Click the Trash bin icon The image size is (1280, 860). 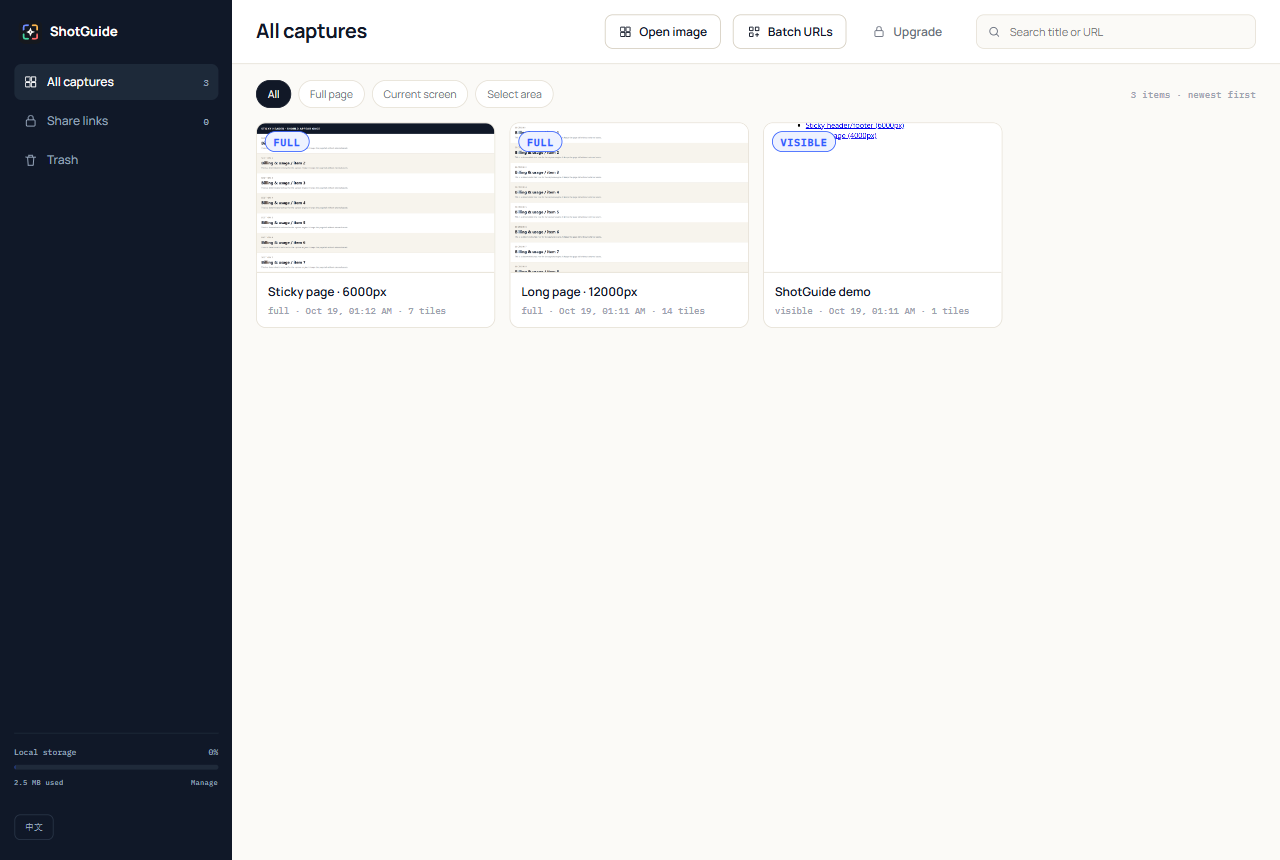[31, 160]
